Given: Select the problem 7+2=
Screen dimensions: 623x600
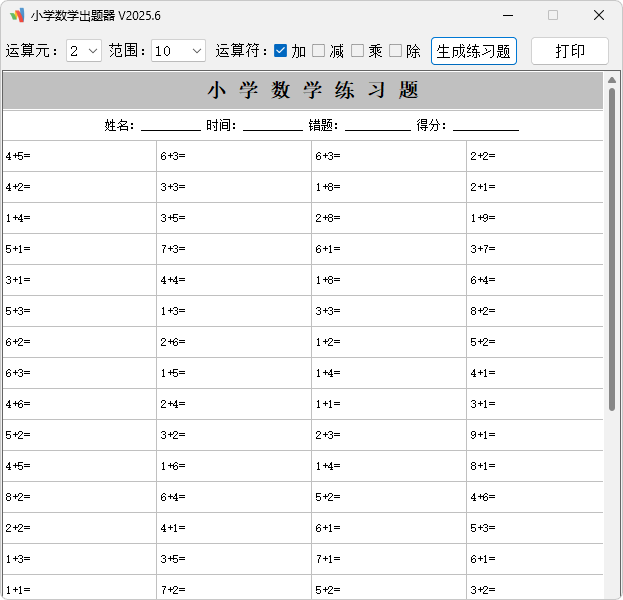Looking at the screenshot, I should [173, 590].
